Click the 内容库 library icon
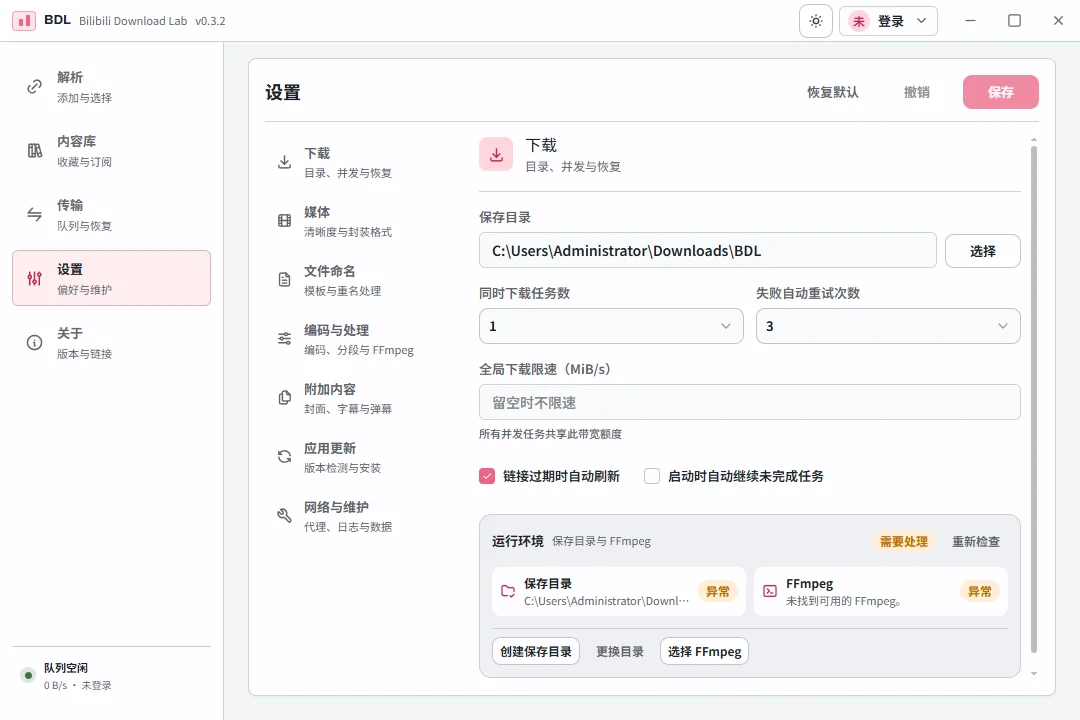Image resolution: width=1080 pixels, height=720 pixels. pyautogui.click(x=34, y=151)
